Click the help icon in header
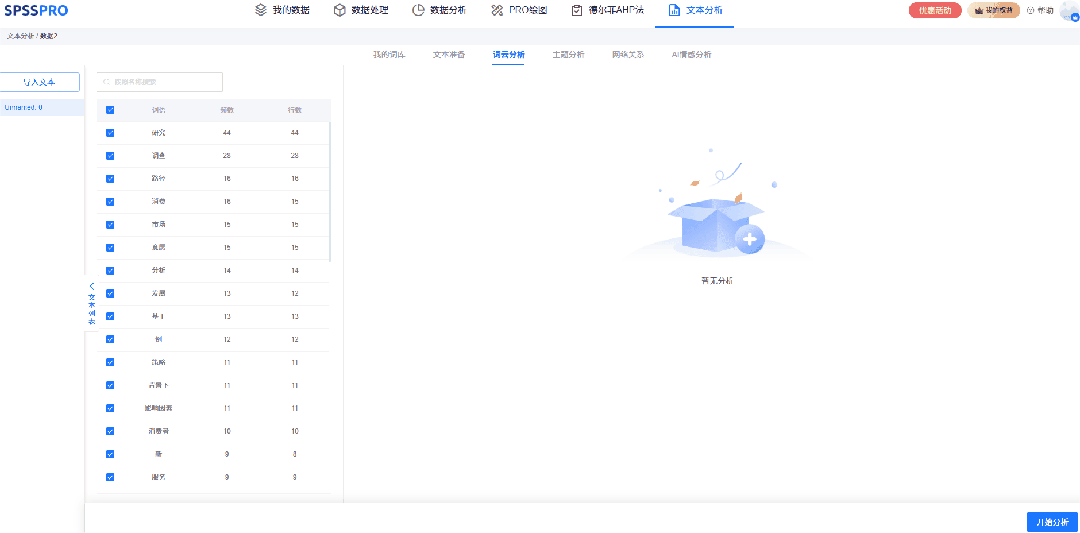The image size is (1080, 533). coord(1040,10)
